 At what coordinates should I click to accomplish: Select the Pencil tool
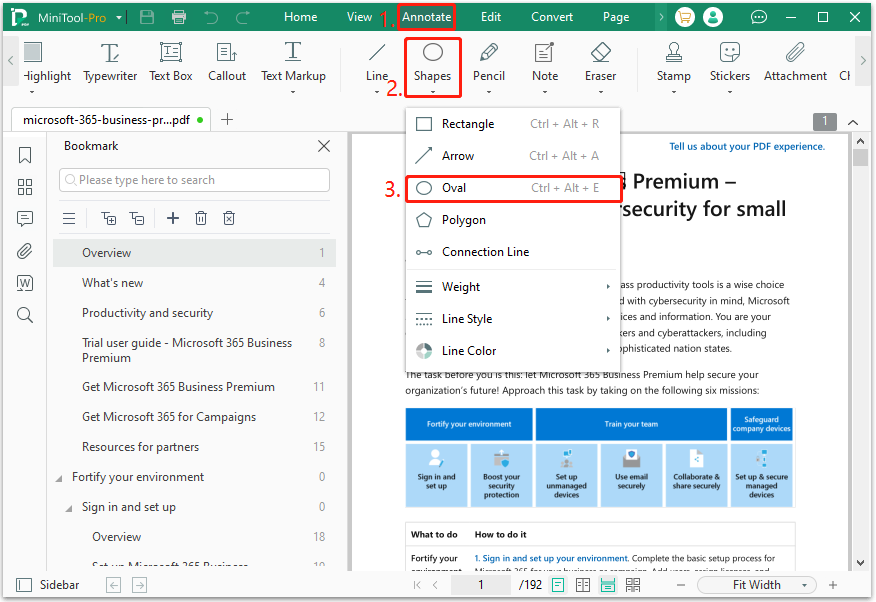pos(489,64)
